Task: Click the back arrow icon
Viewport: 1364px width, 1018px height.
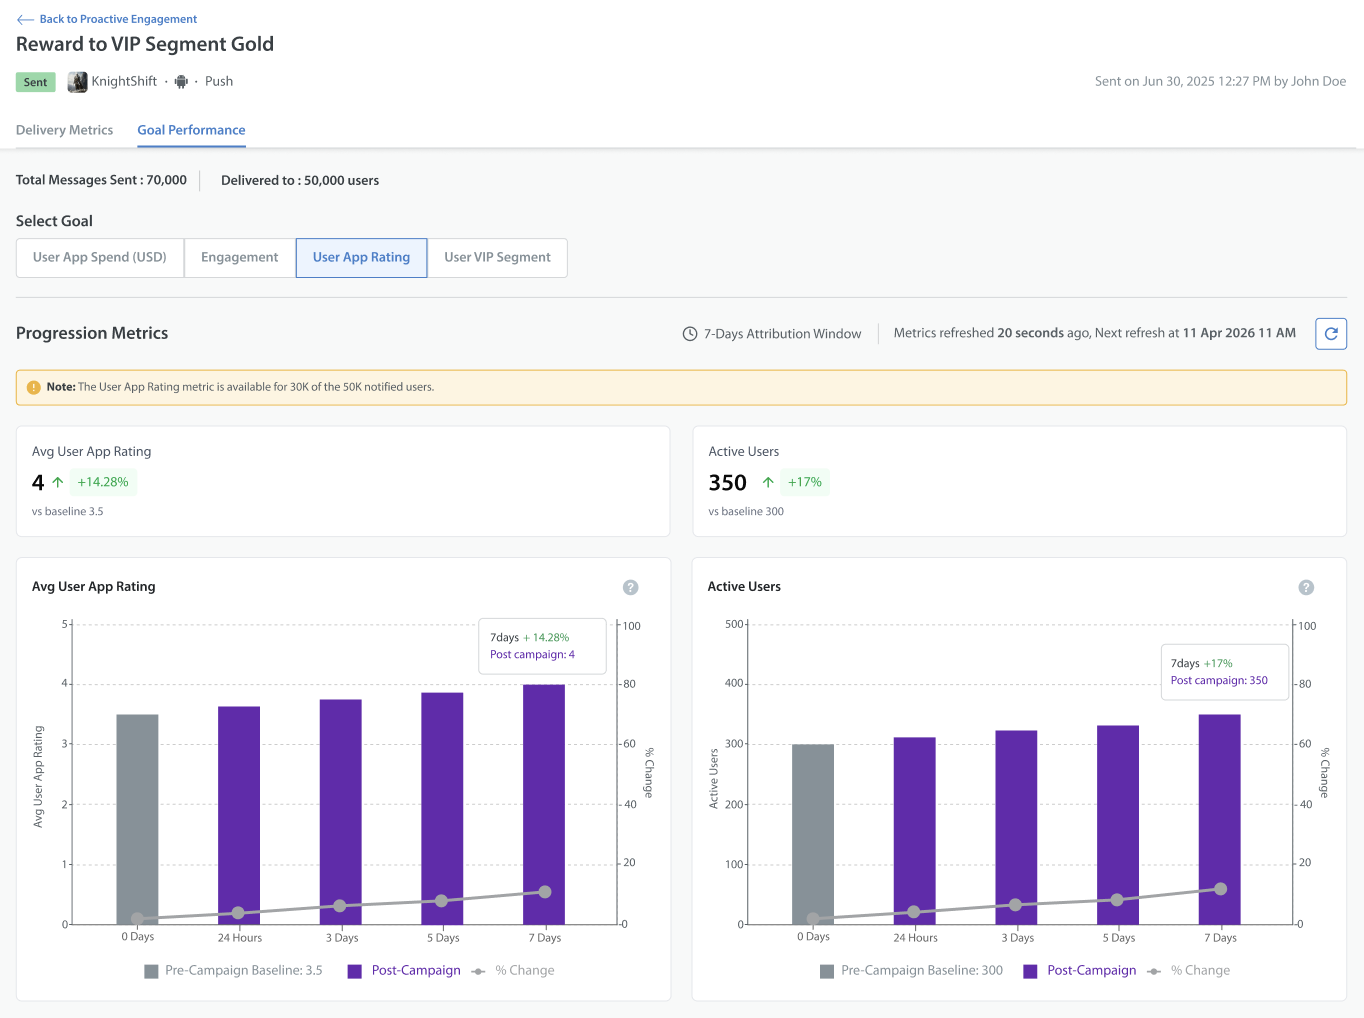Action: (25, 19)
